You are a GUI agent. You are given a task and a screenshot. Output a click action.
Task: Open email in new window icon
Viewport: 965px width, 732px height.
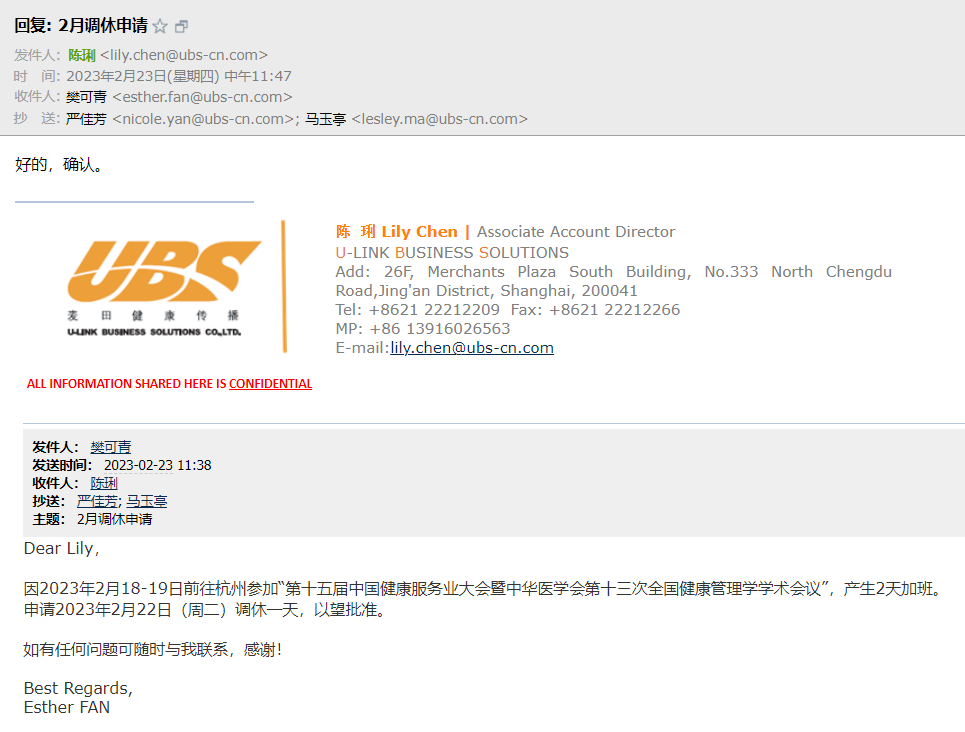coord(182,26)
